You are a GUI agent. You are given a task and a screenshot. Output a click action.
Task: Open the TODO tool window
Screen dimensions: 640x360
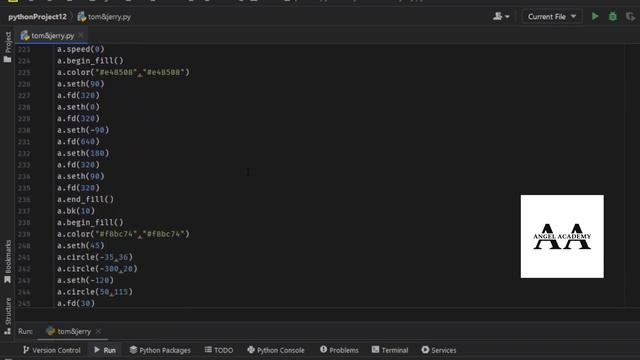coord(219,350)
